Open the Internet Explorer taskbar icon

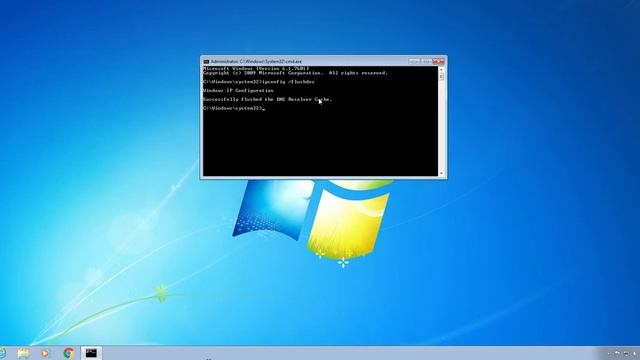pos(2,353)
